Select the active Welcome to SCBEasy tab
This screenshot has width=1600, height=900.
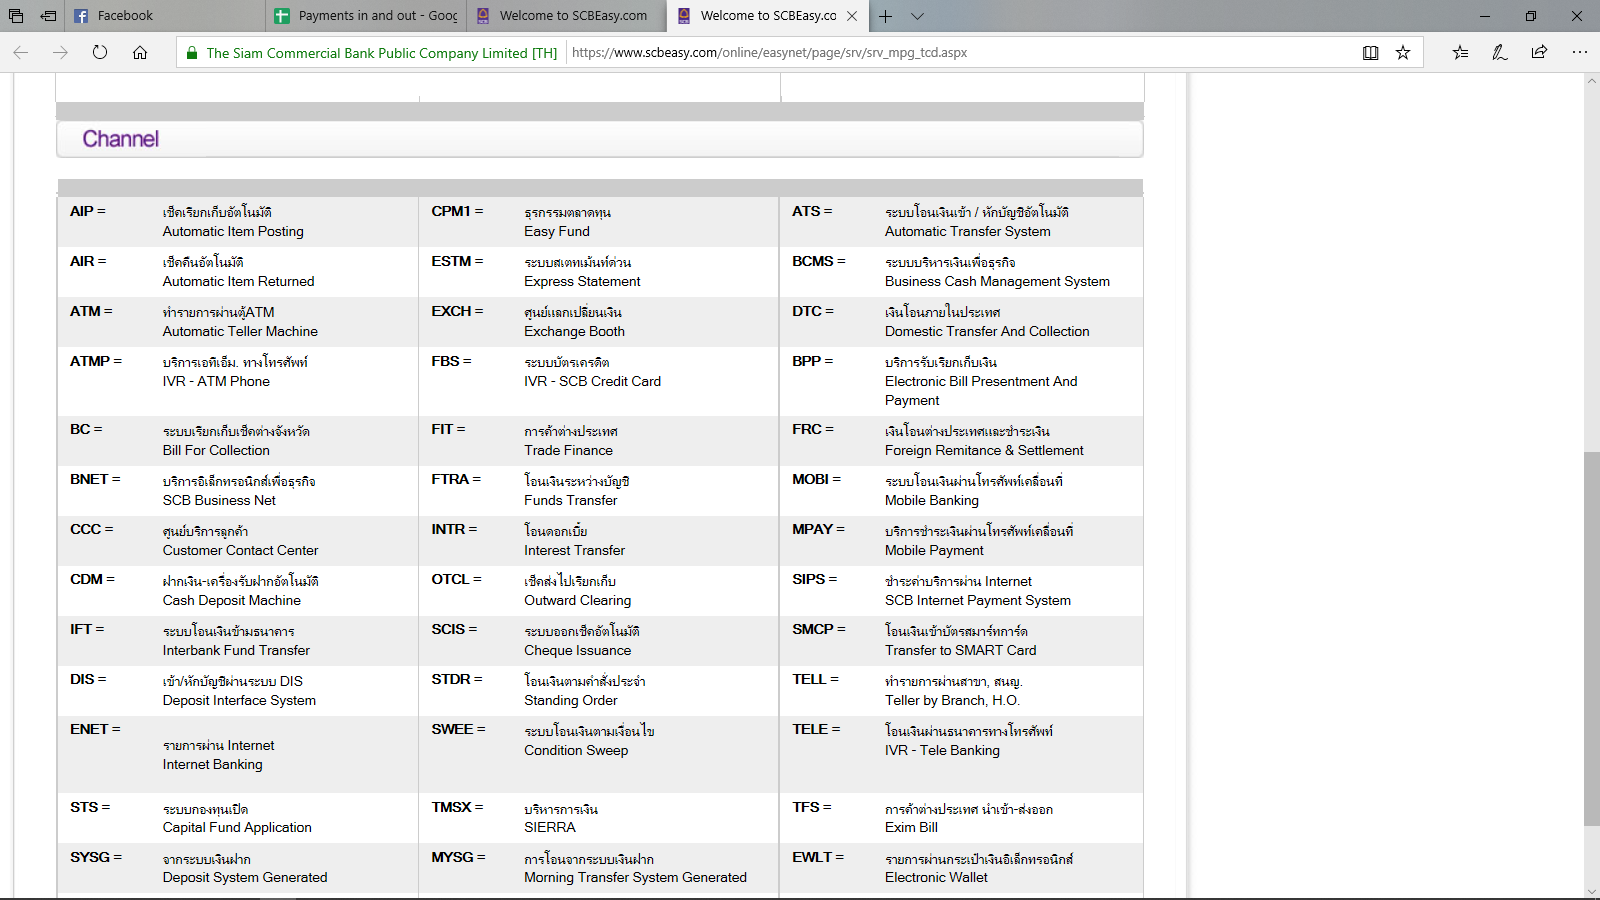coord(768,16)
